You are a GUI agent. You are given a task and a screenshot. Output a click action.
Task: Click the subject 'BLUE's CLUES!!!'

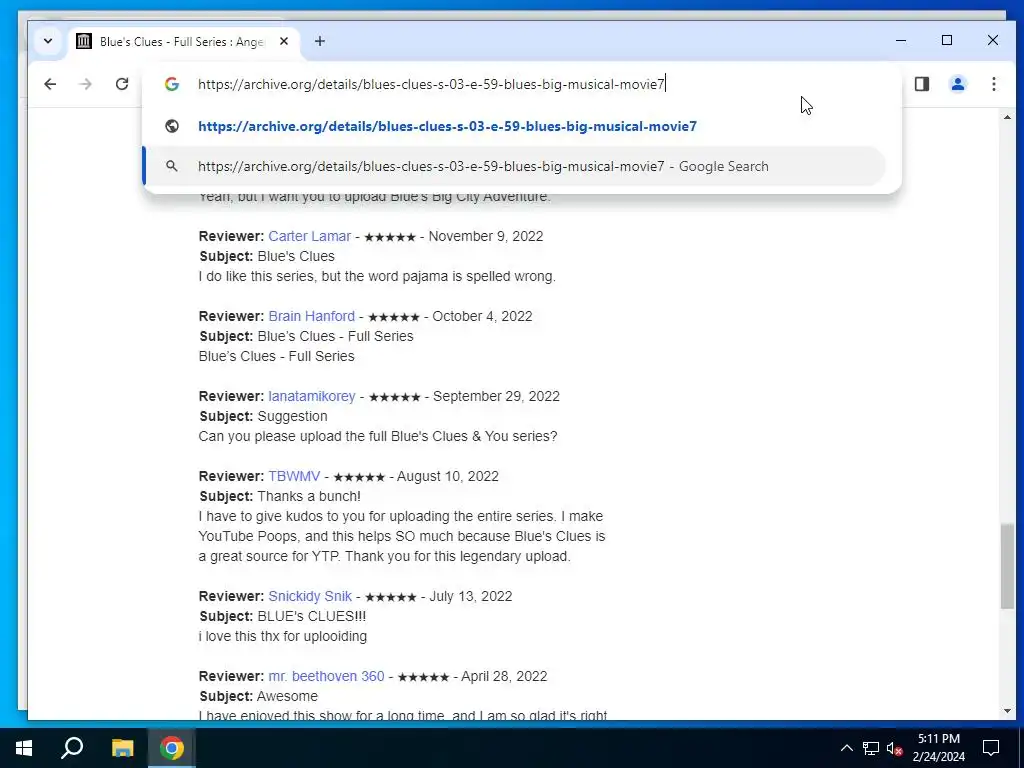[312, 616]
